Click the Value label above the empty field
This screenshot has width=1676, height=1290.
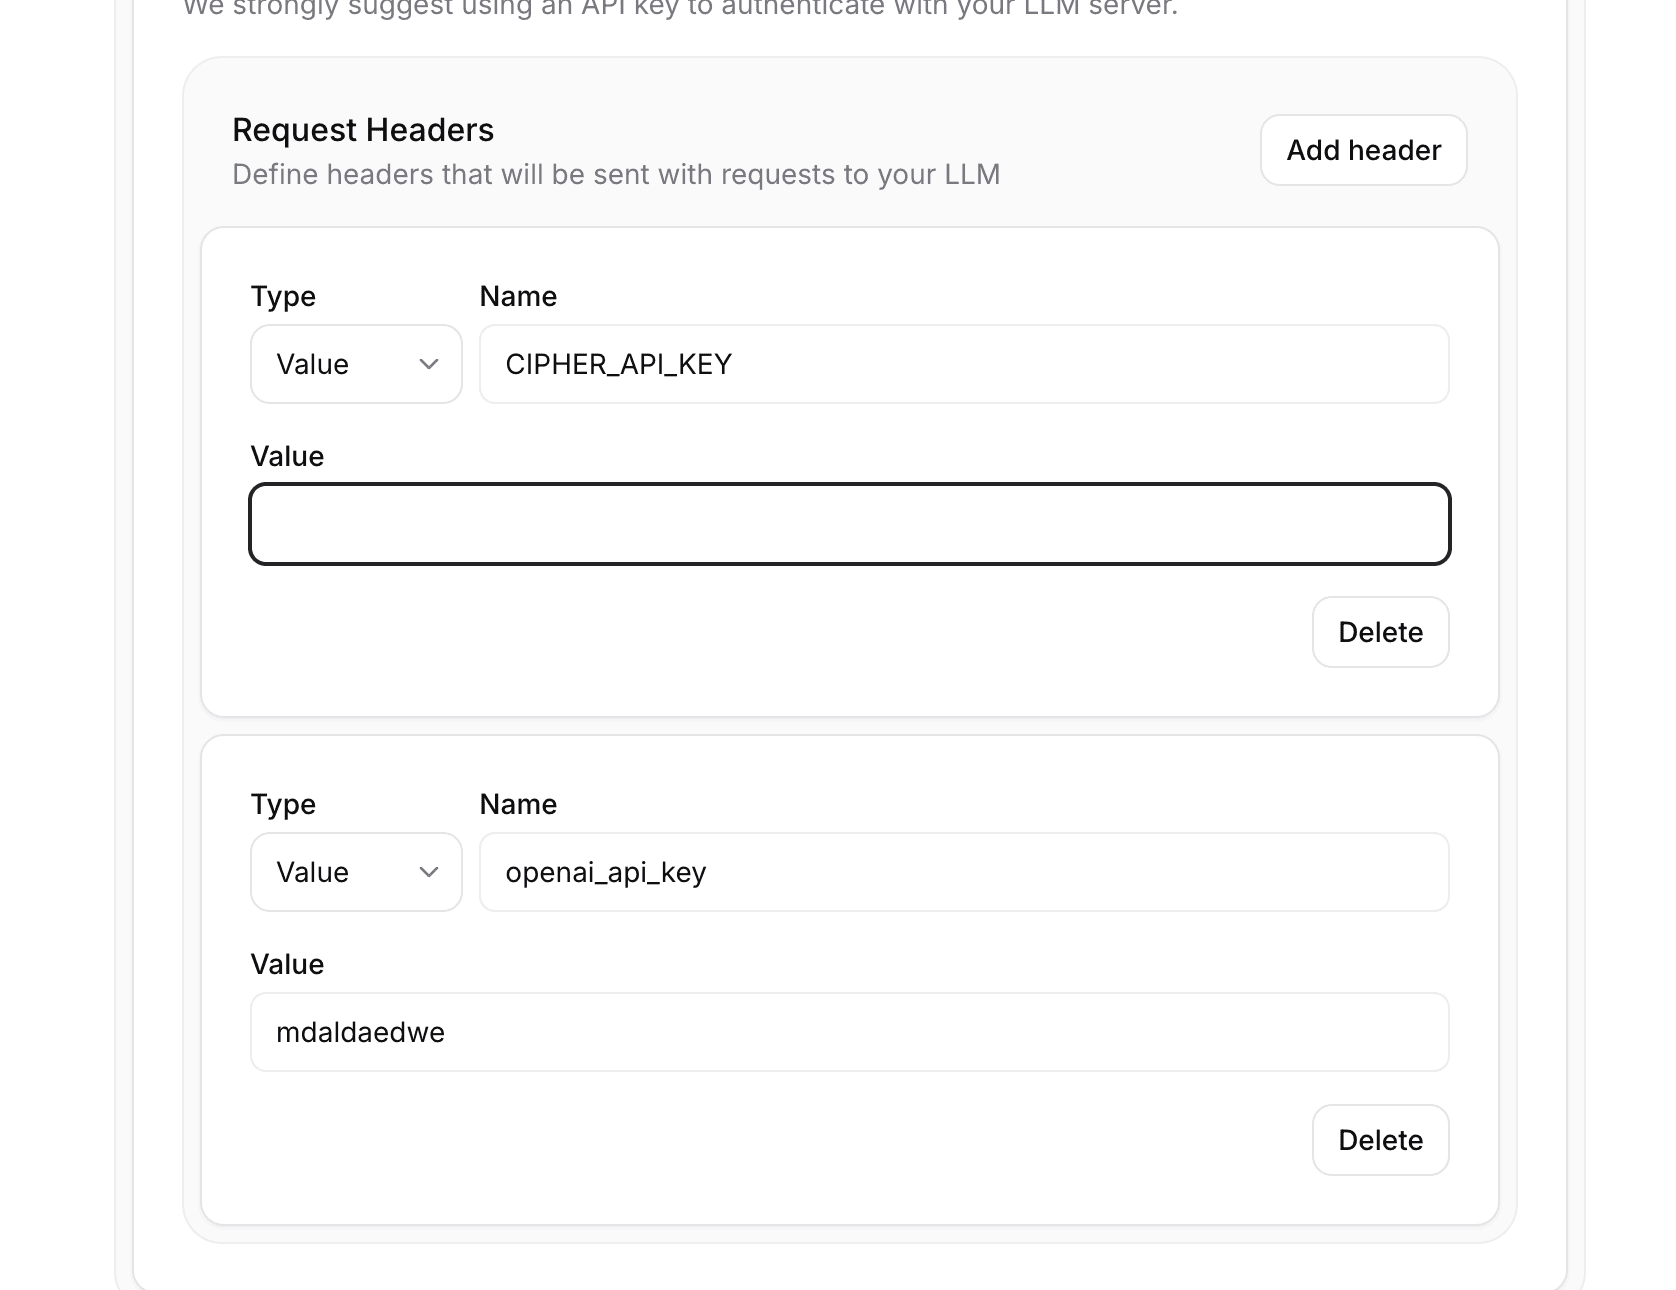pos(287,455)
